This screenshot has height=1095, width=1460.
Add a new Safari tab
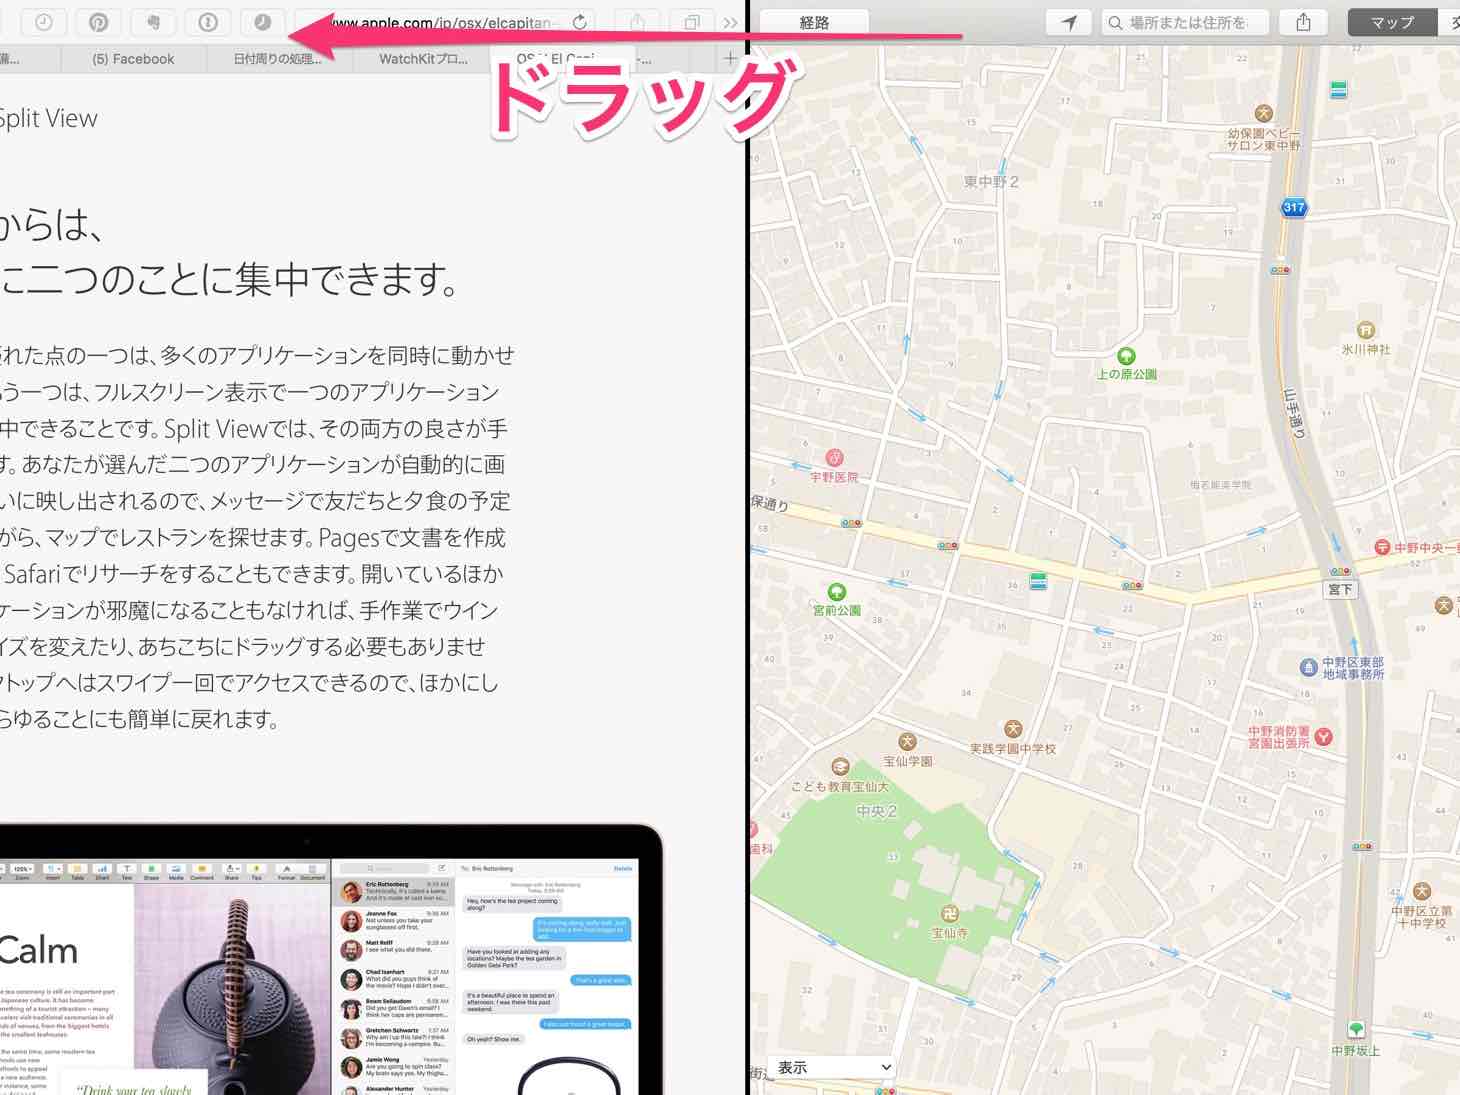pyautogui.click(x=730, y=59)
